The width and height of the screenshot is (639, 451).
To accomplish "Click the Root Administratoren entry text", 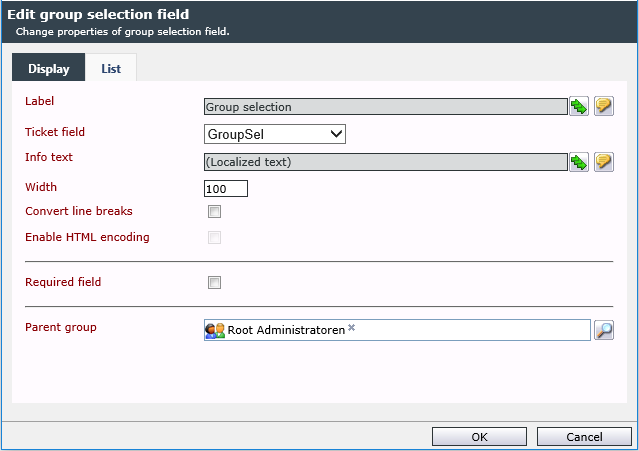I will (x=286, y=330).
